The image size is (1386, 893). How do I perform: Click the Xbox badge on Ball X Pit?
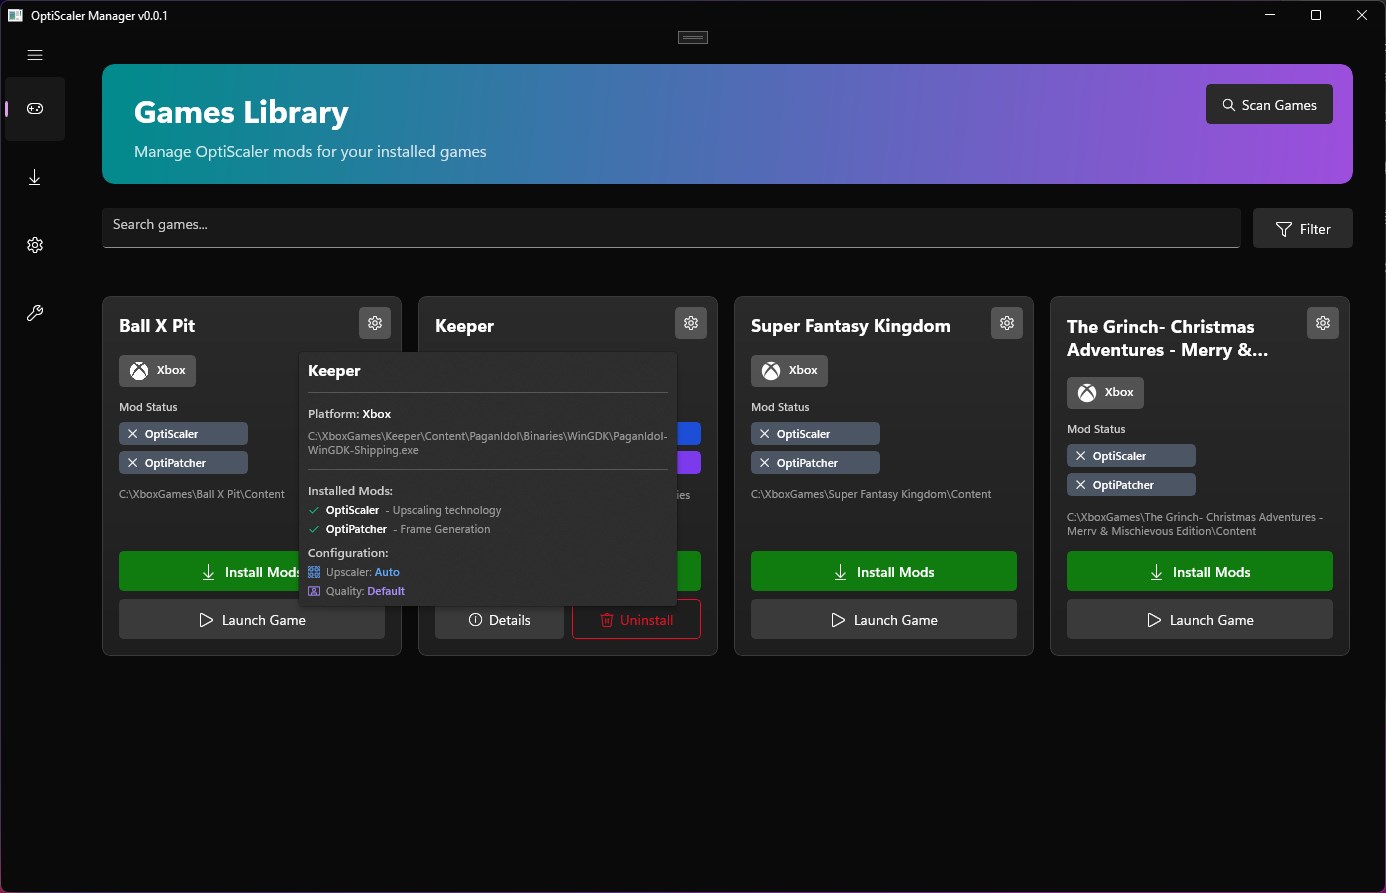click(158, 371)
